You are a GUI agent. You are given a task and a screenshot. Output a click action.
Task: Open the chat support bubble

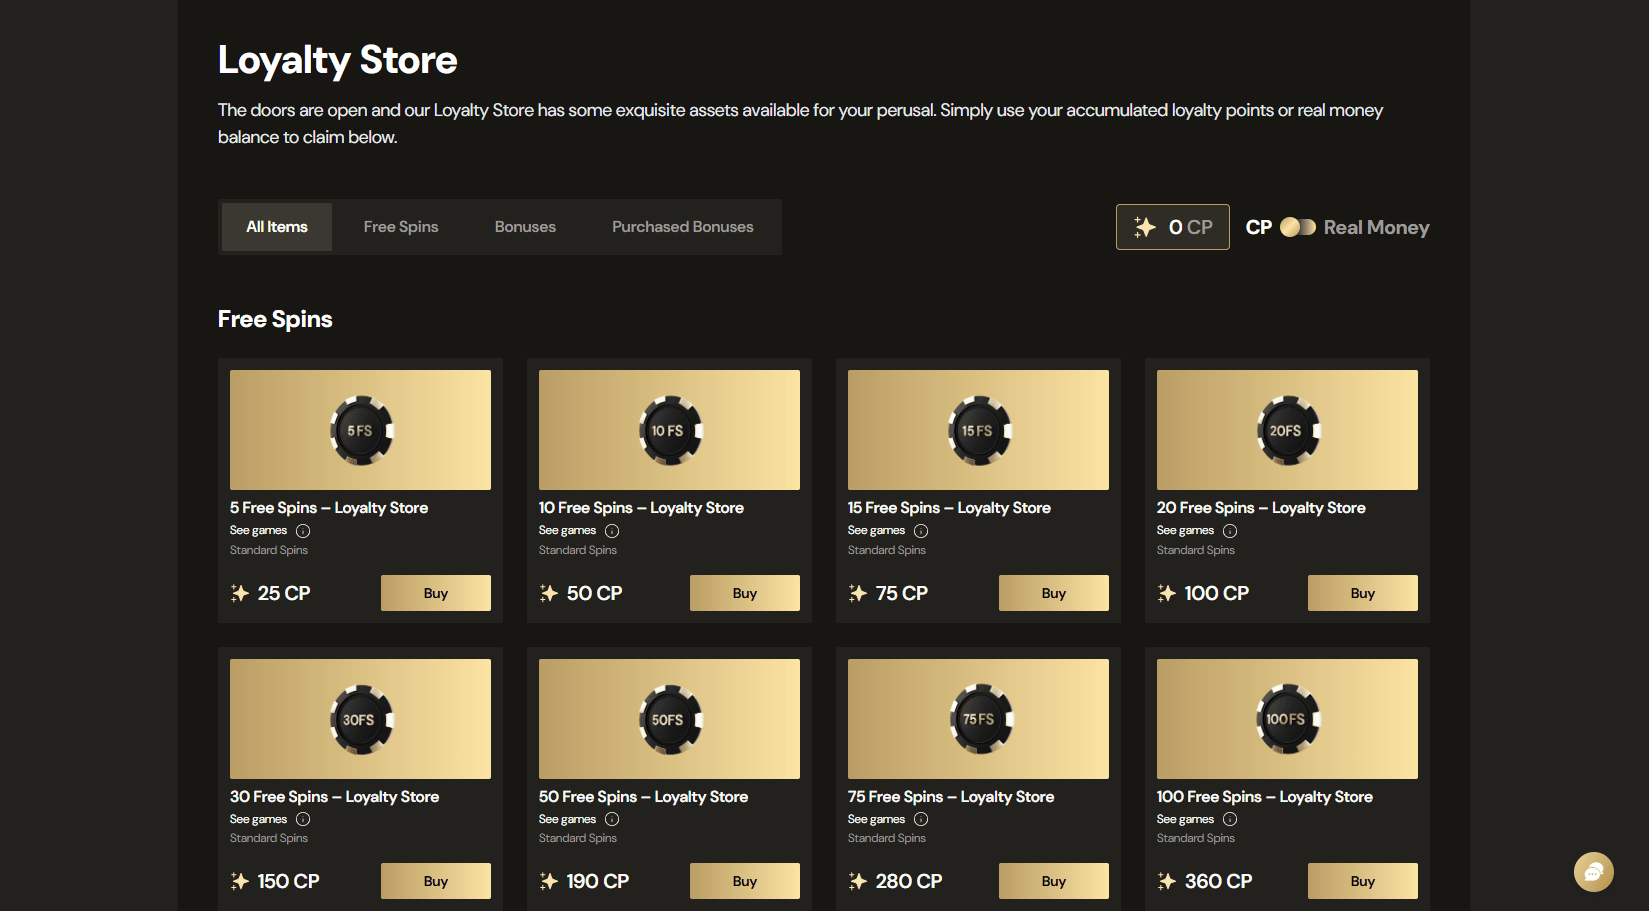[1593, 872]
